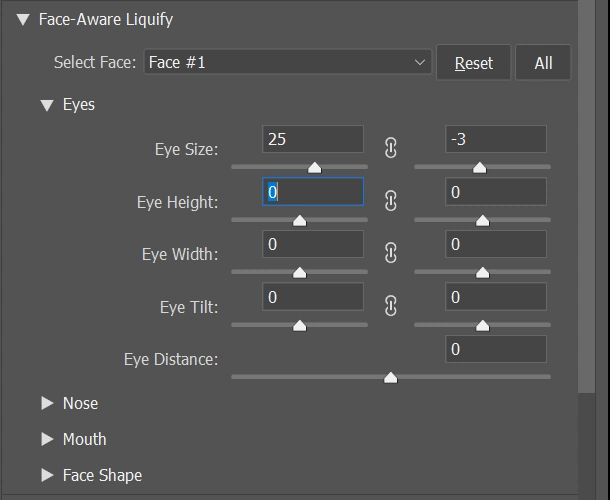The width and height of the screenshot is (610, 500).
Task: Open the Select Face dropdown
Action: pos(287,62)
